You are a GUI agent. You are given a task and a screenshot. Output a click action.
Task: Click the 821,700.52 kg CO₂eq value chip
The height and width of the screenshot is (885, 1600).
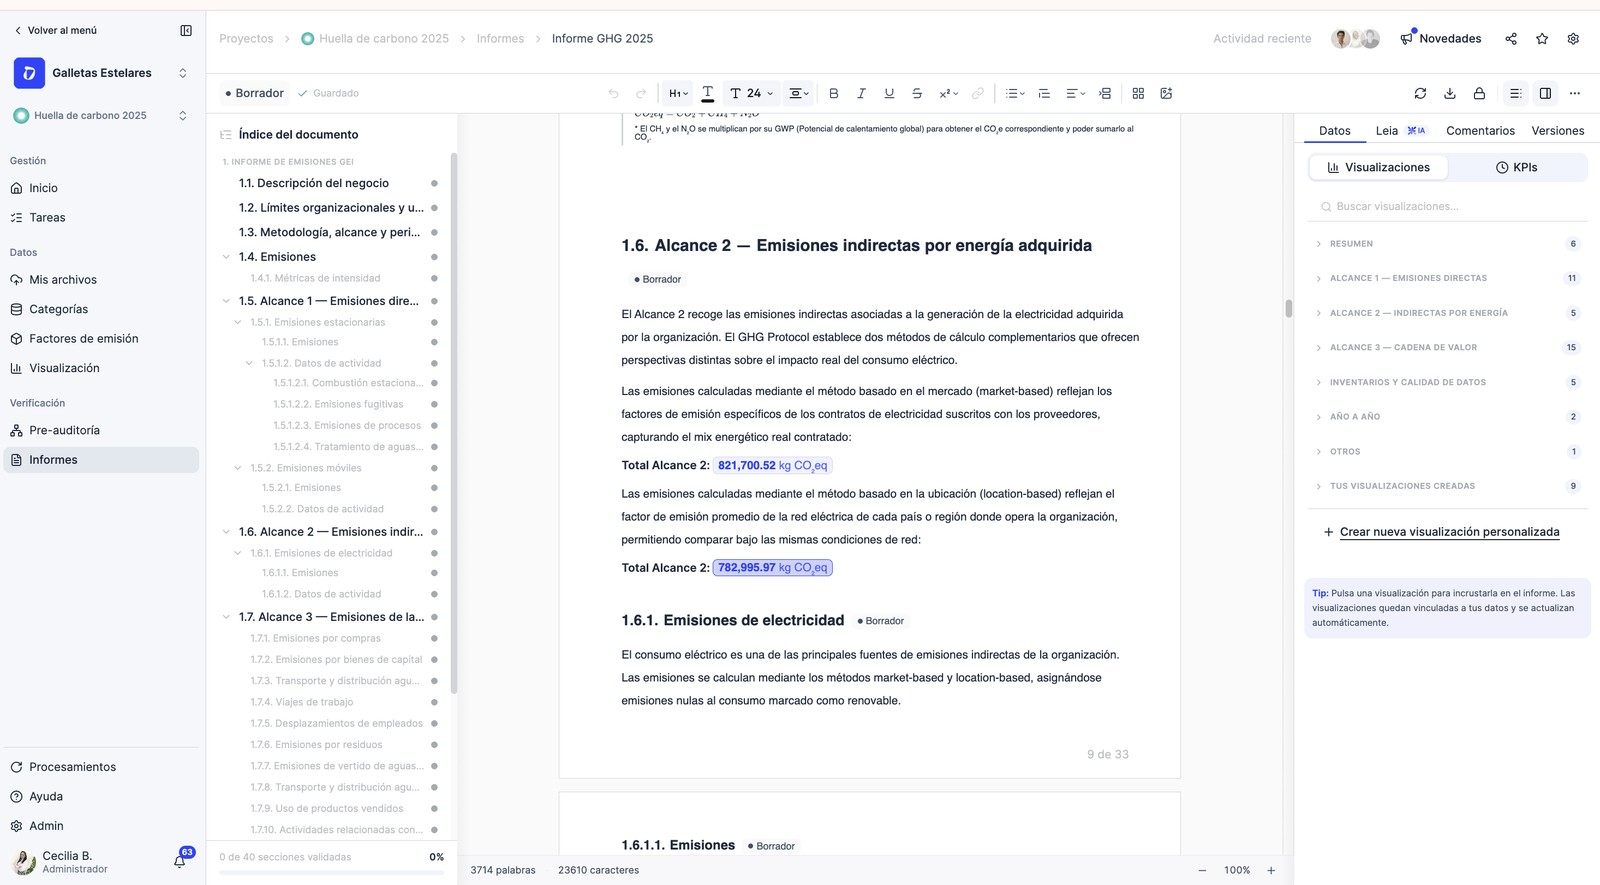pos(773,465)
